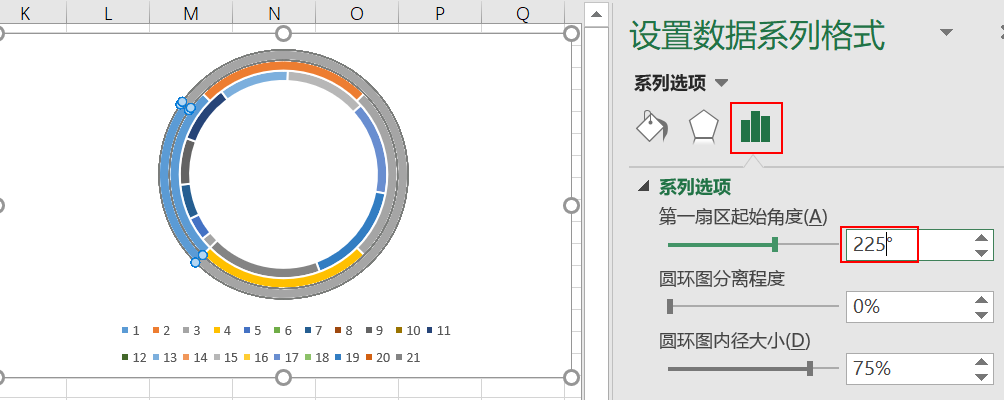Decrease the first slice angle value
The image size is (1004, 400).
pos(981,252)
